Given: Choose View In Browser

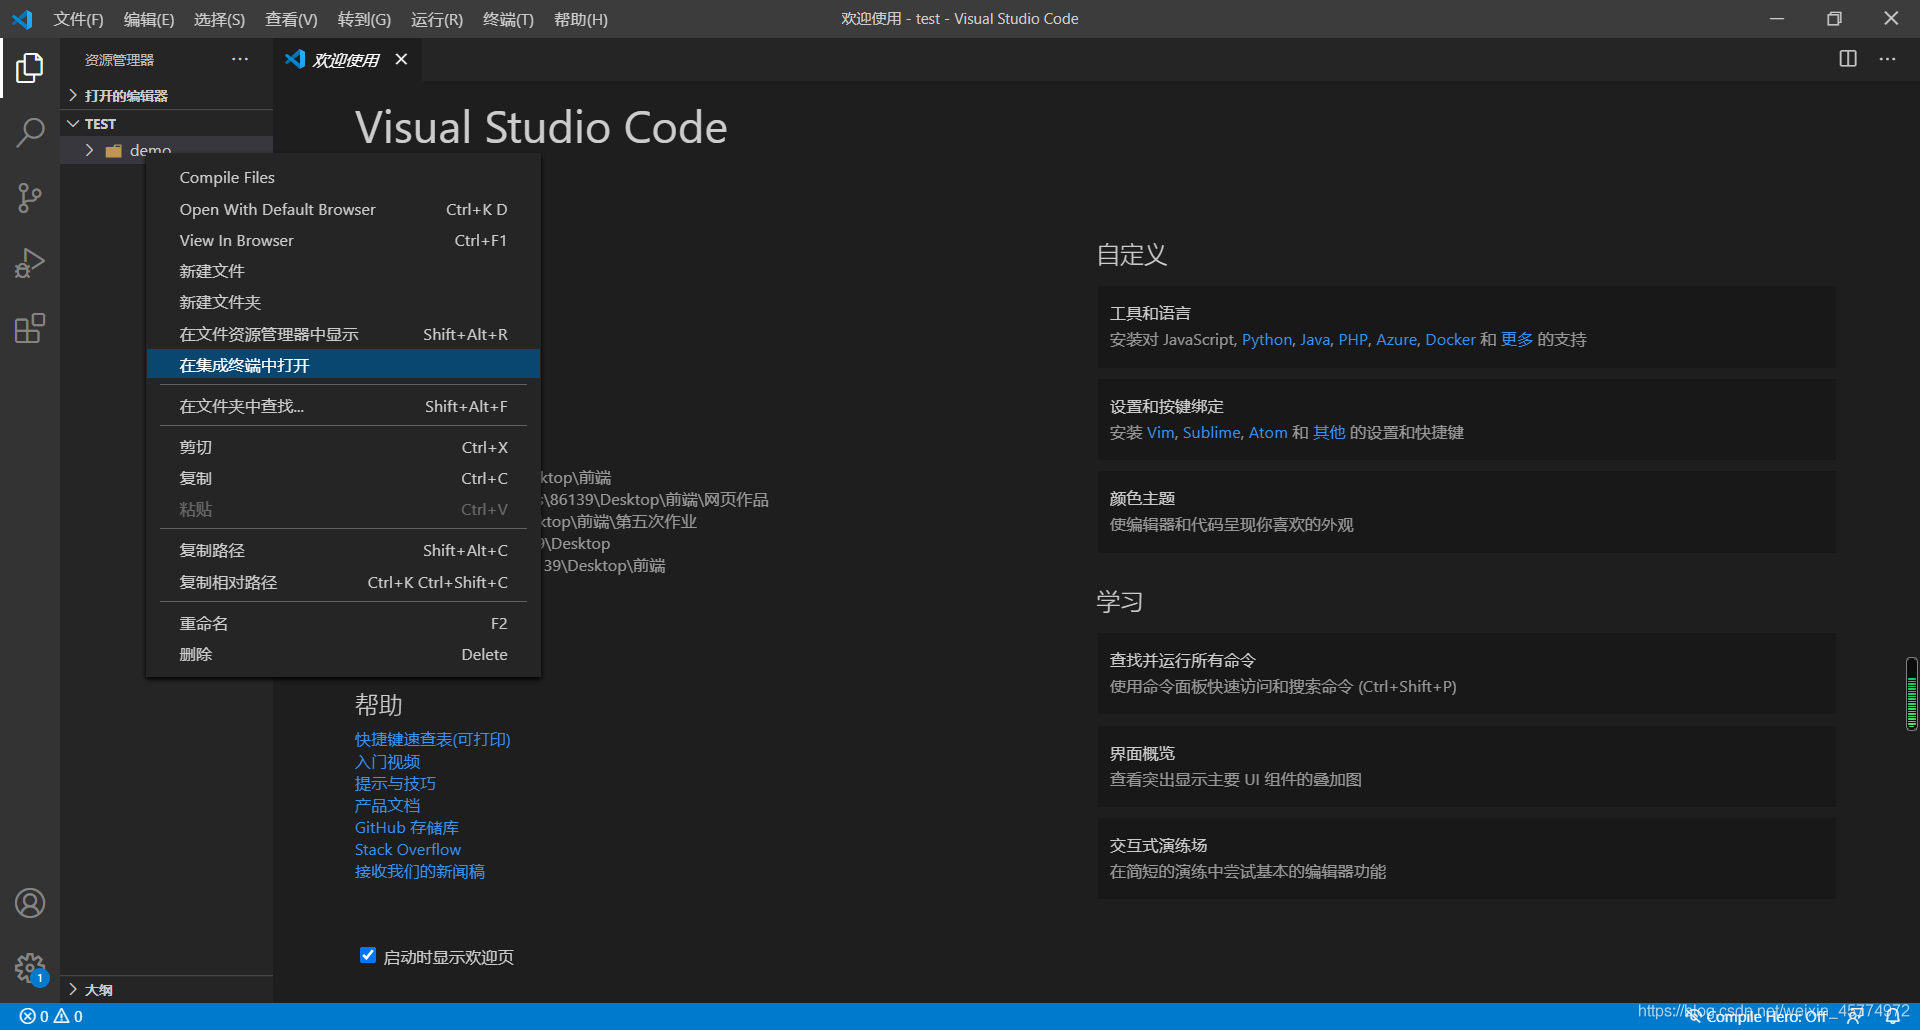Looking at the screenshot, I should pos(343,240).
